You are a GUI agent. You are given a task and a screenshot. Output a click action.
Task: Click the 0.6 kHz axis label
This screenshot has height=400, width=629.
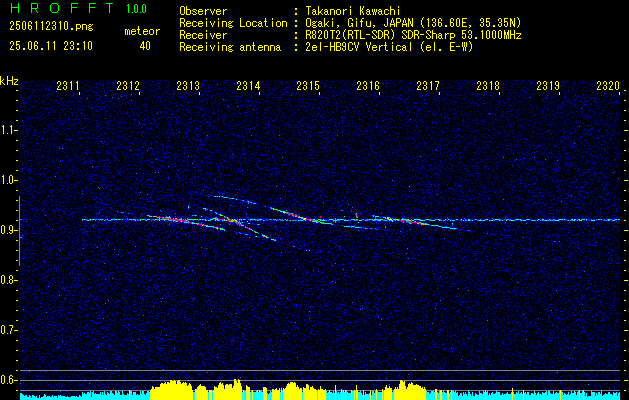click(x=8, y=380)
